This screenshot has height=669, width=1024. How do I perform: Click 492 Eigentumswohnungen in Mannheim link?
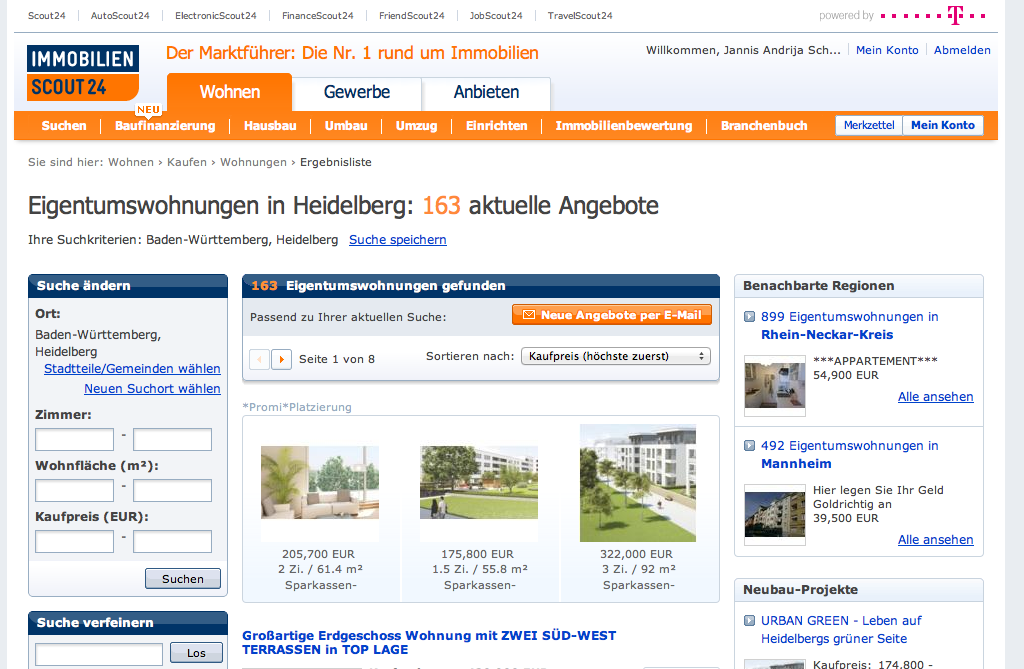point(850,455)
